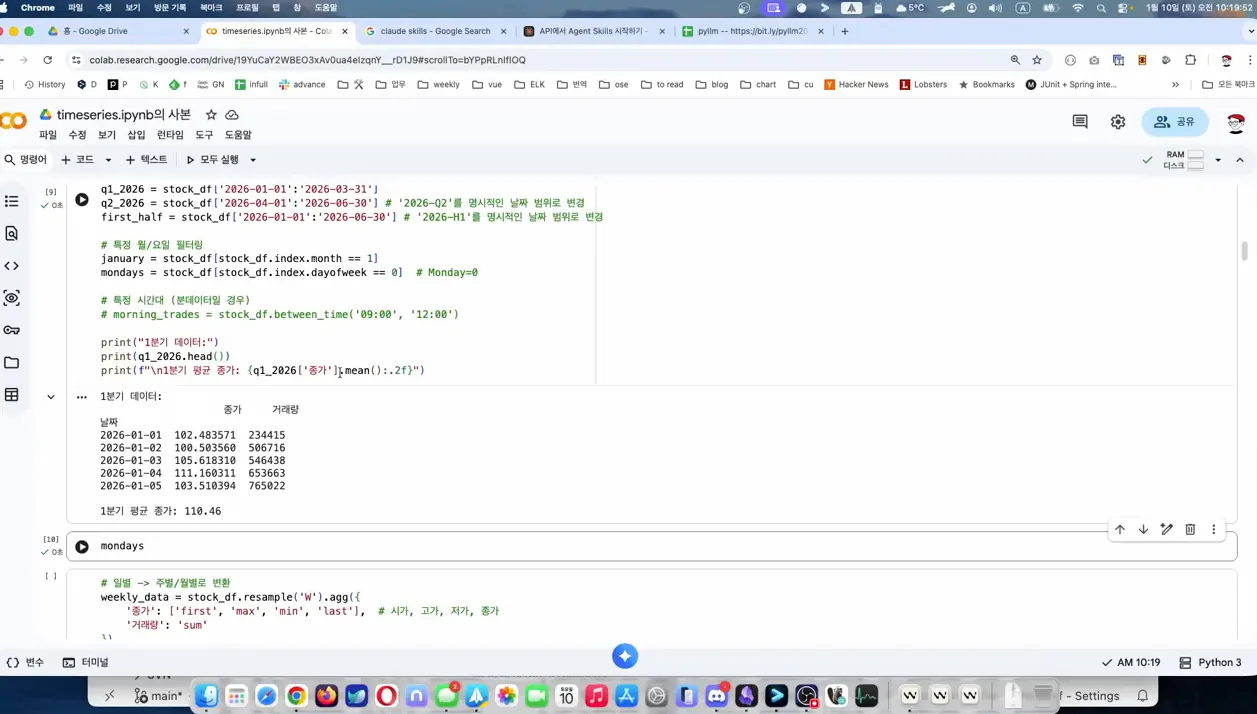Open the Gemini sparkle assistant button
Image resolution: width=1257 pixels, height=714 pixels.
tap(625, 656)
